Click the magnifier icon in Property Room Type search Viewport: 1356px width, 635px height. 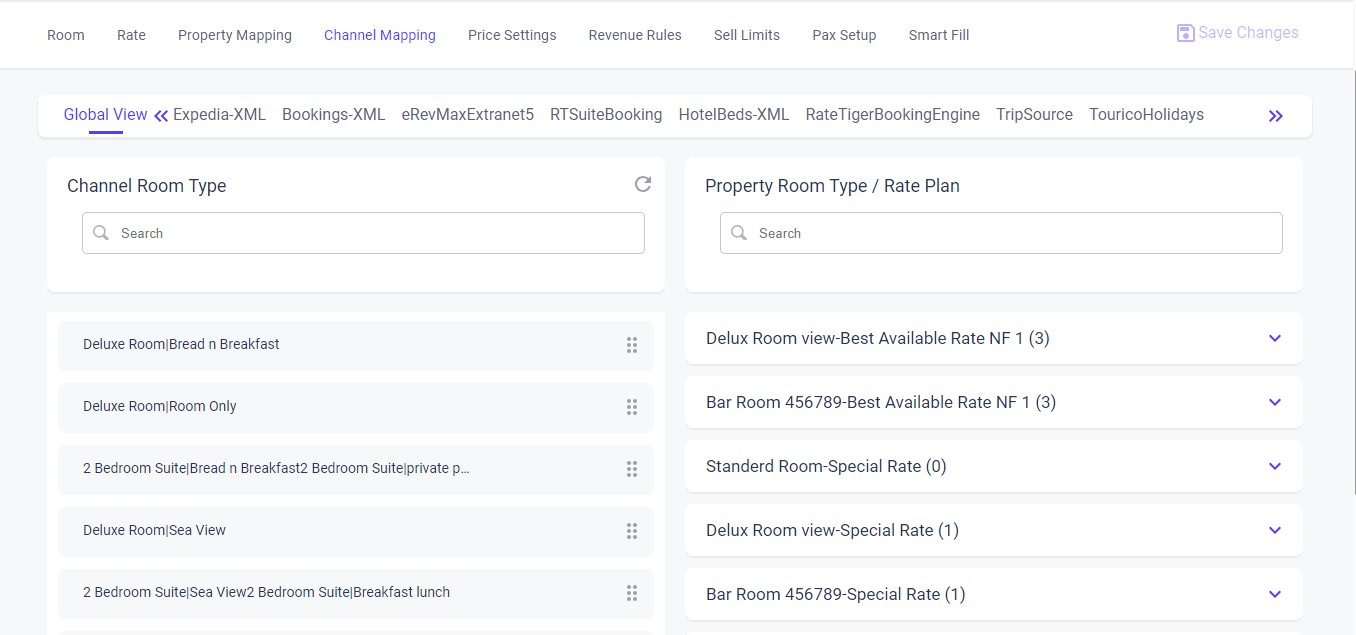pyautogui.click(x=738, y=232)
